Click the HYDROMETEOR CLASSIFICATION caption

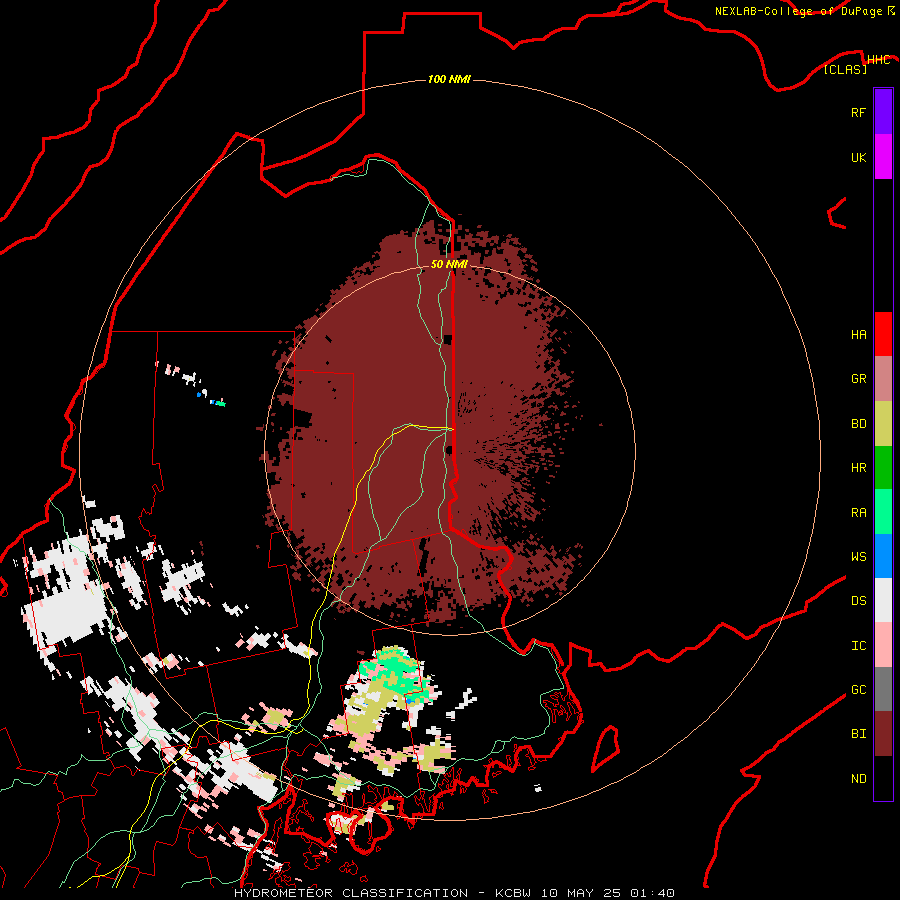[351, 893]
